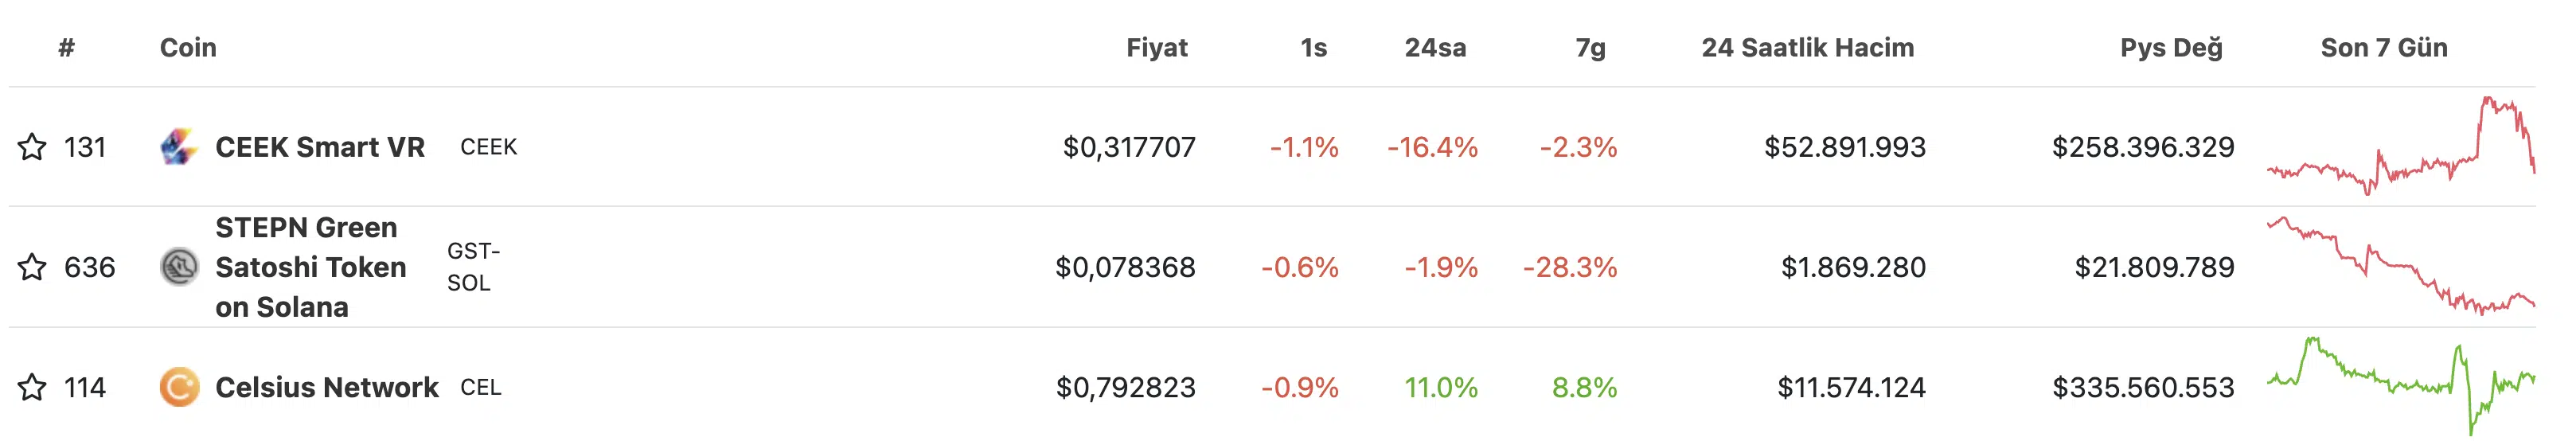The image size is (2576, 441).
Task: Toggle favorite star for Celsius Network
Action: 32,387
